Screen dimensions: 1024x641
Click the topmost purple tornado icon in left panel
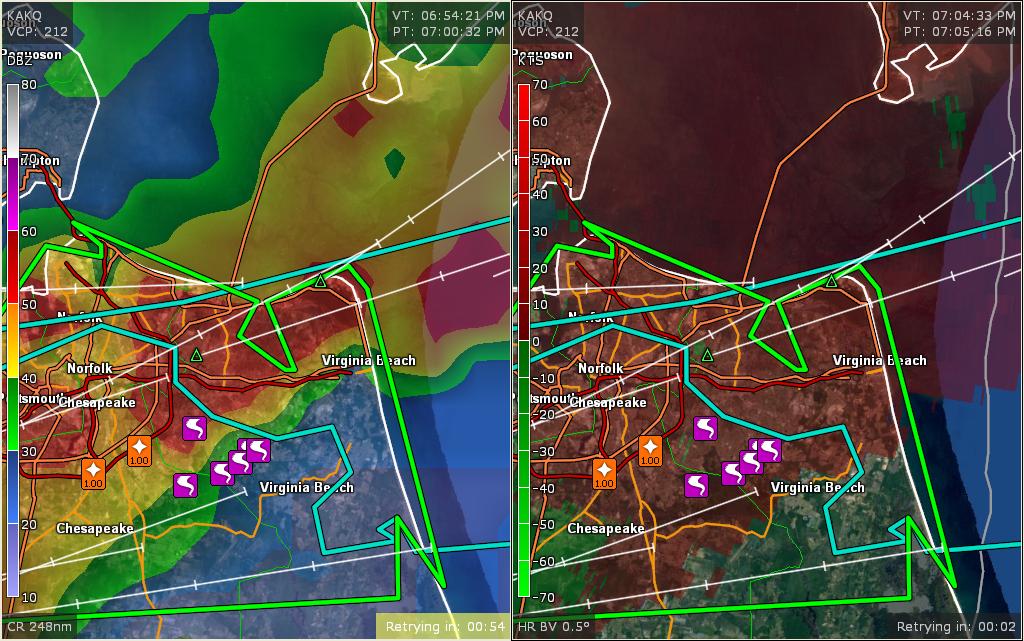tap(195, 428)
